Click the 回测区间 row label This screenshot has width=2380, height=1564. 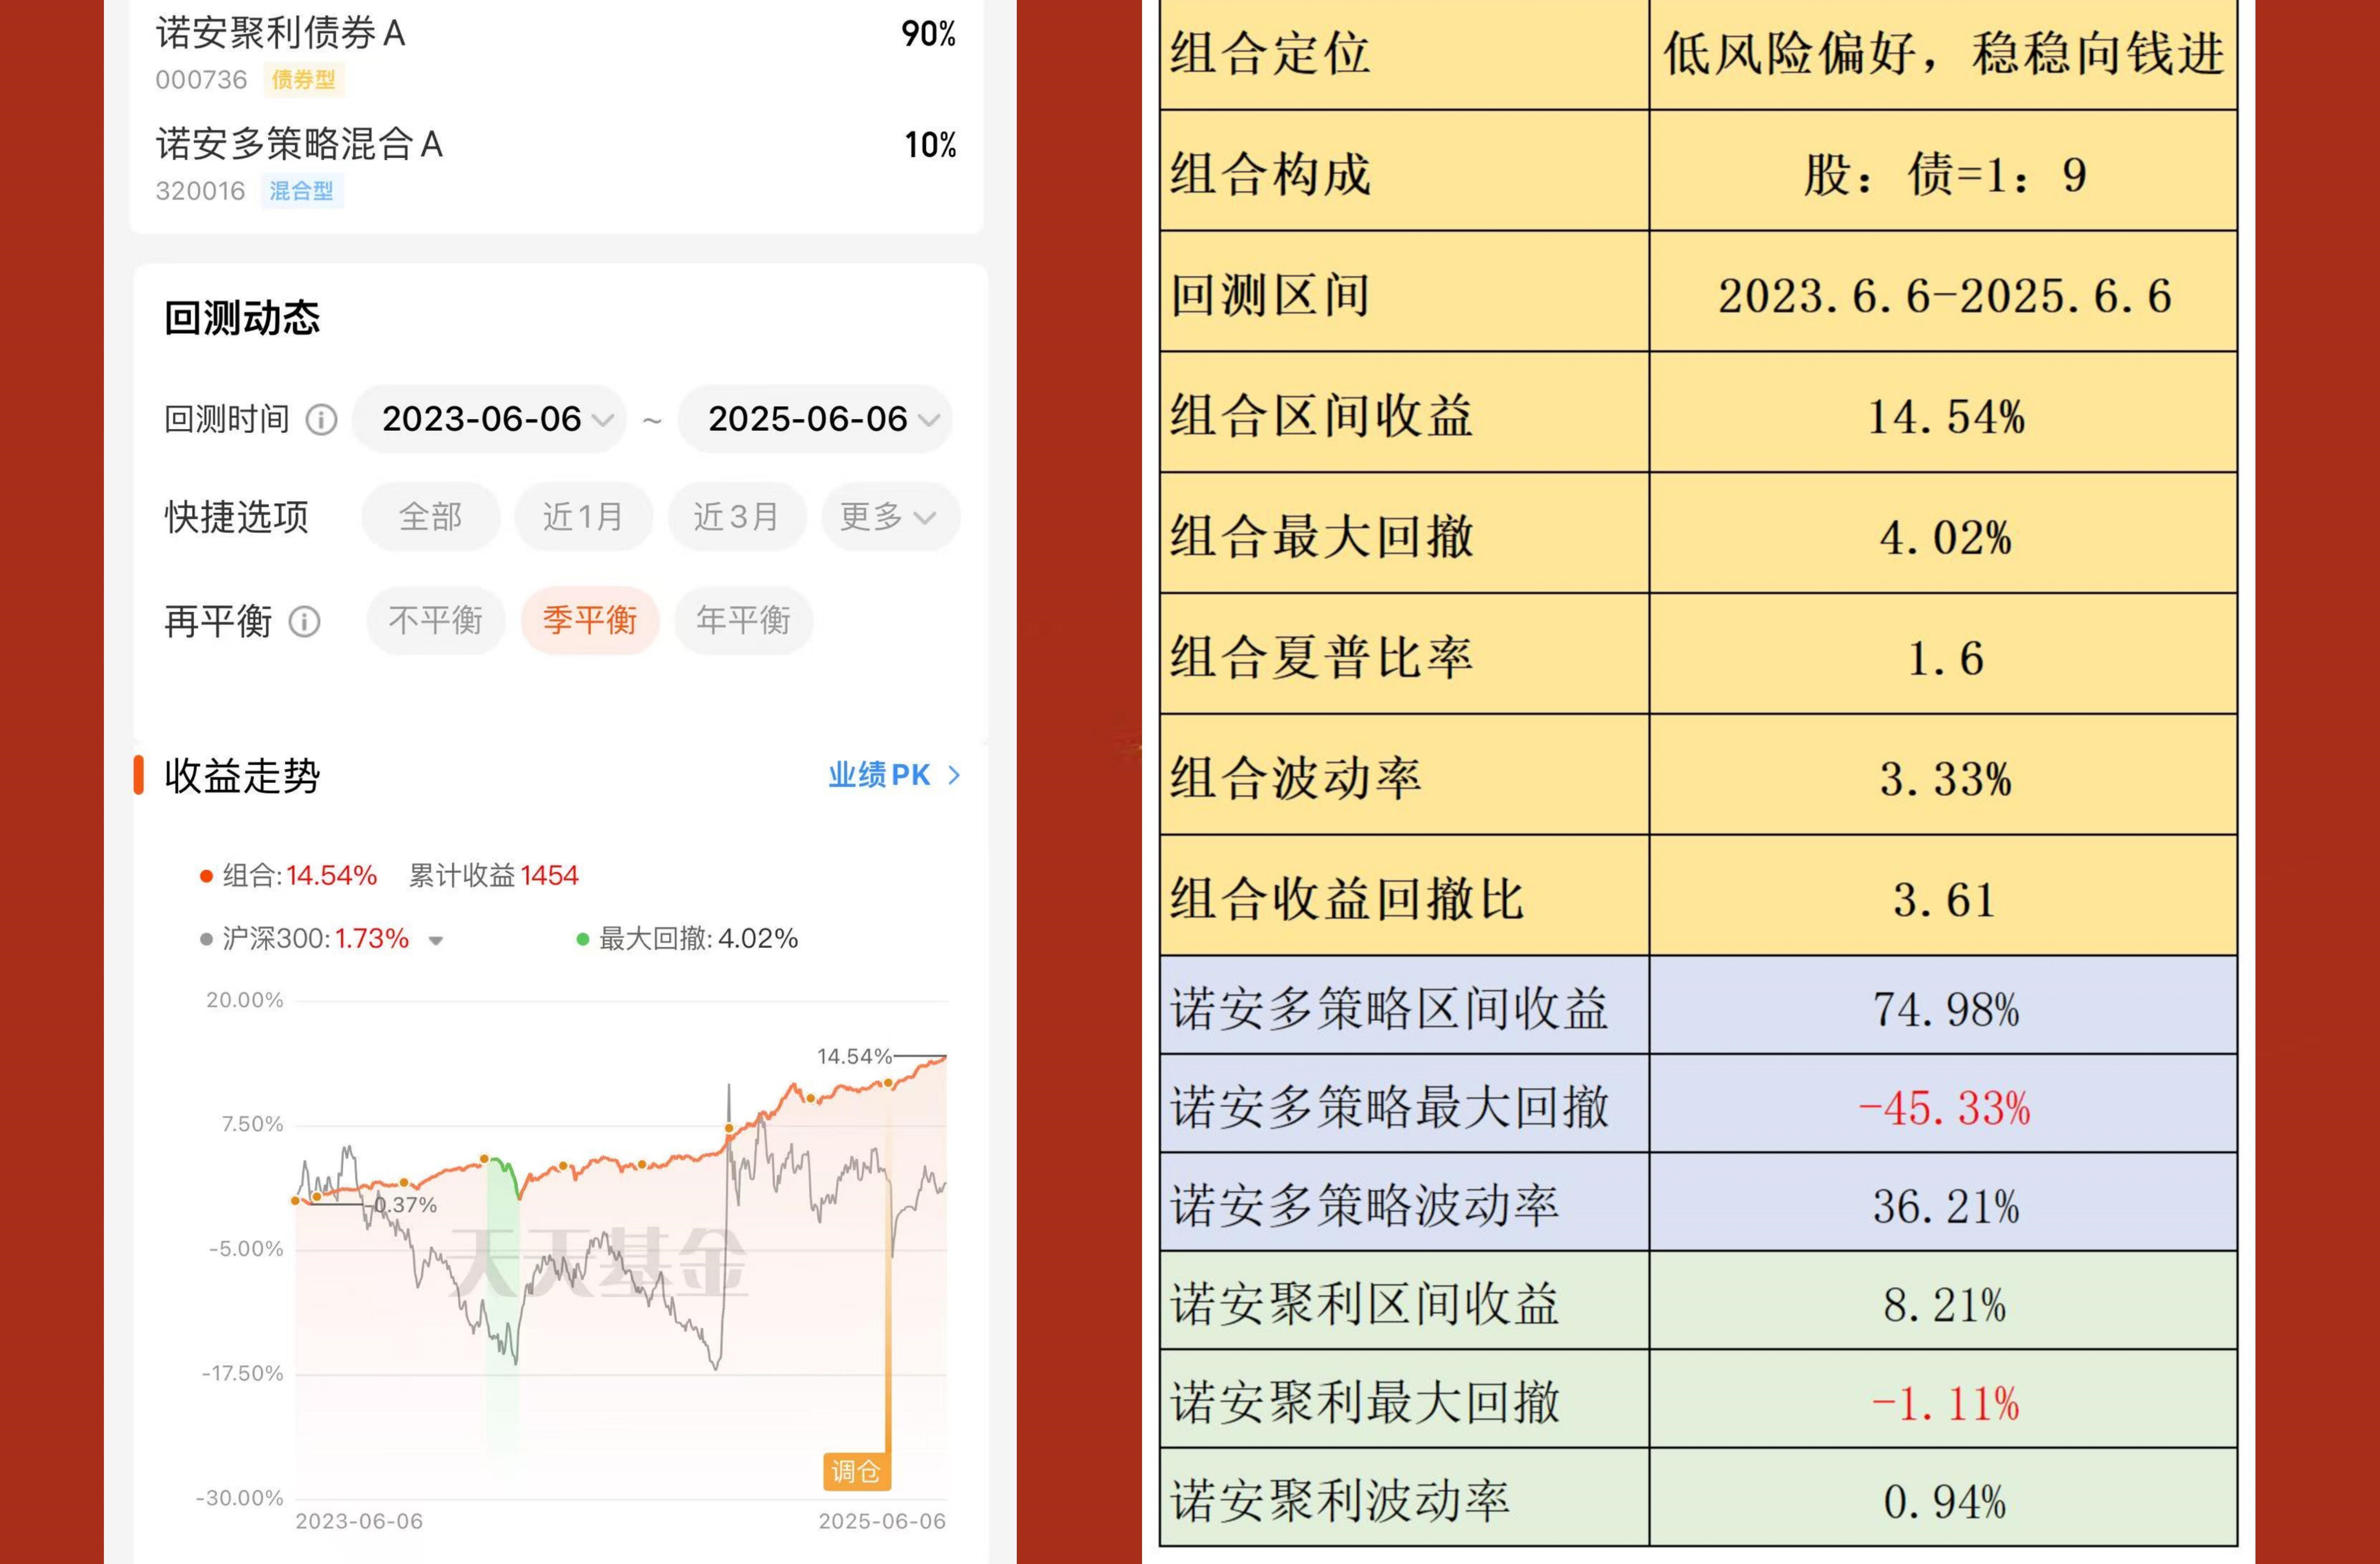point(1270,296)
